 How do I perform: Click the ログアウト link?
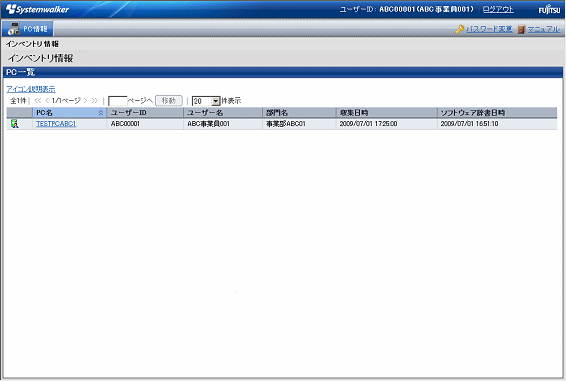pos(498,9)
